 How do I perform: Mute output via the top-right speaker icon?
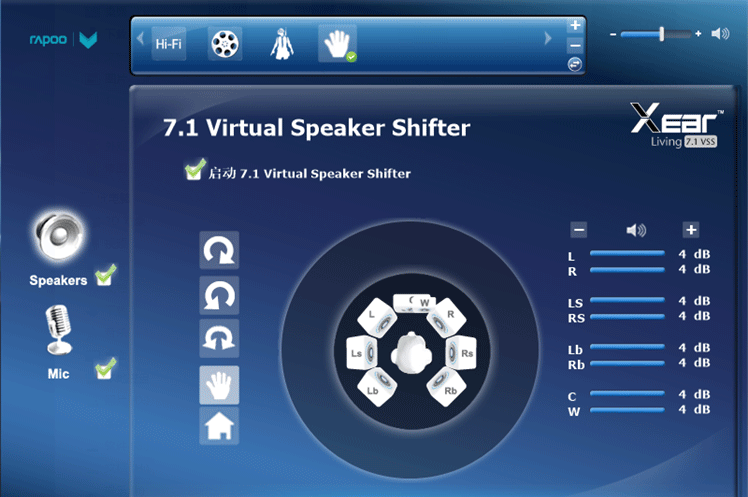click(x=720, y=33)
